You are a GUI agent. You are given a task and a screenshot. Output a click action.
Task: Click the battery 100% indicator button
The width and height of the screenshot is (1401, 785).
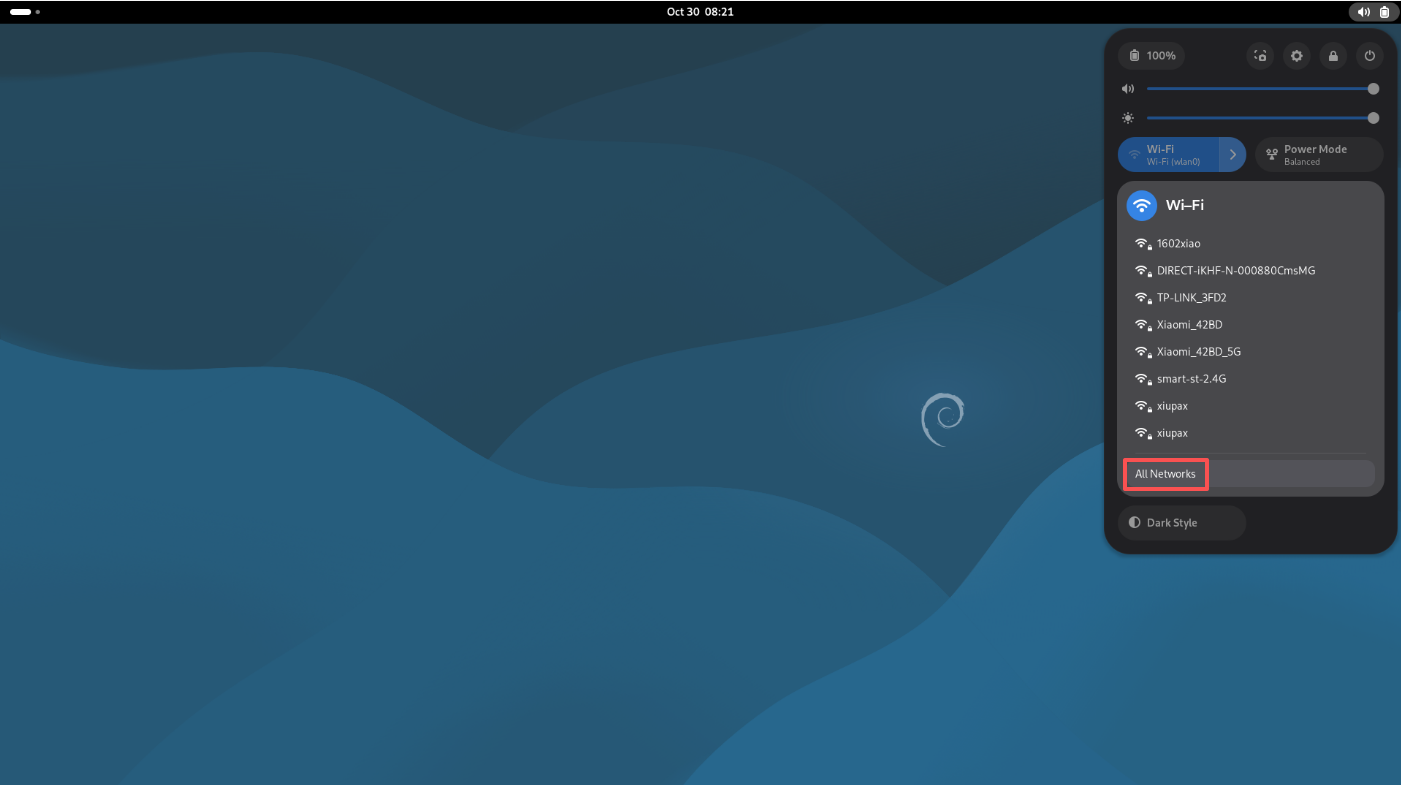[1152, 56]
